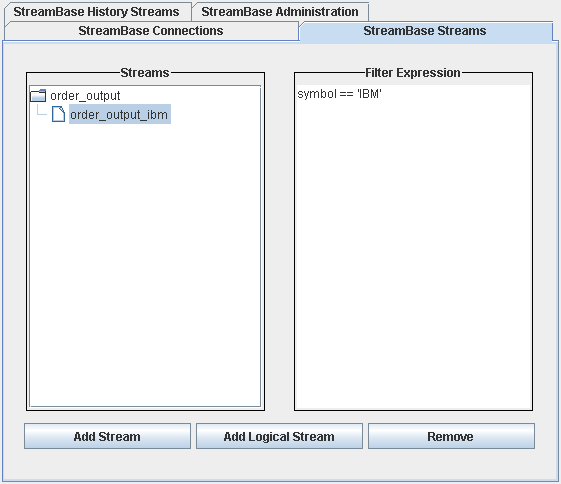Switch to the StreamBase Administration tab

(280, 12)
